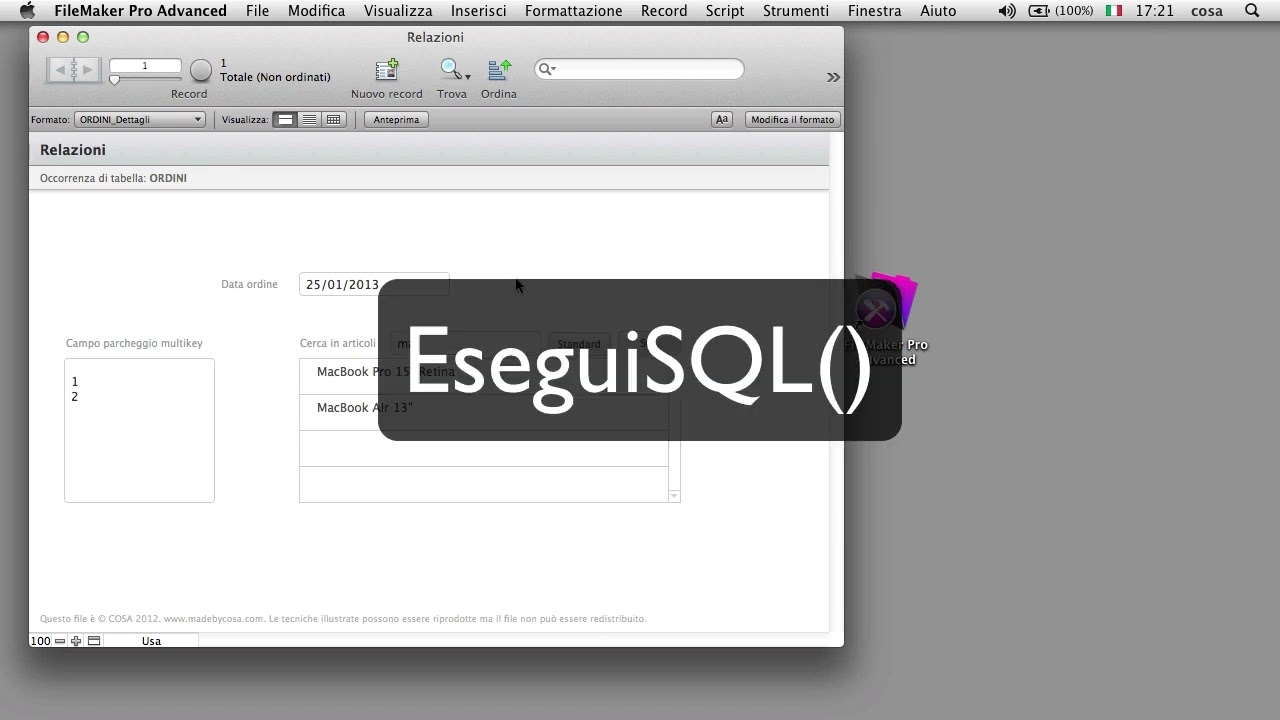Image resolution: width=1280 pixels, height=720 pixels.
Task: Open the Script menu
Action: (x=725, y=11)
